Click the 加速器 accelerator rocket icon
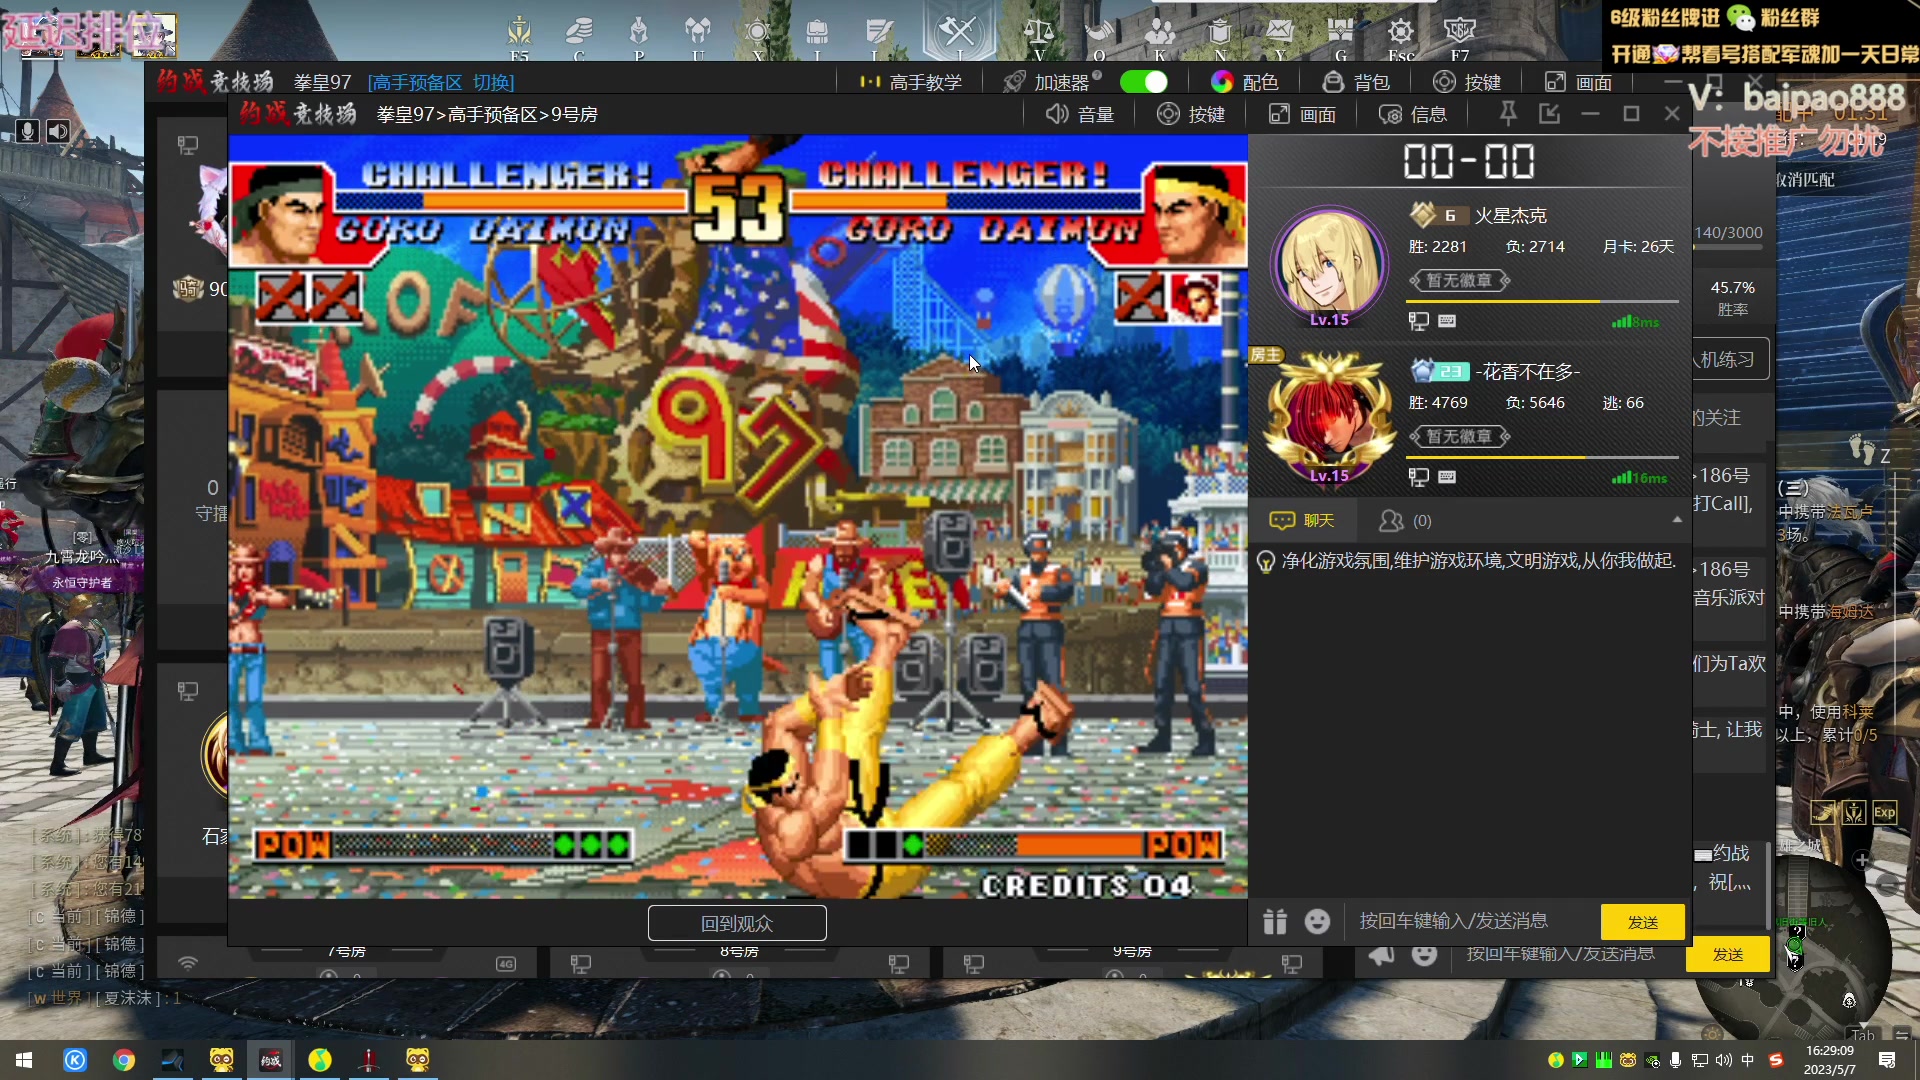The height and width of the screenshot is (1080, 1920). 1015,82
